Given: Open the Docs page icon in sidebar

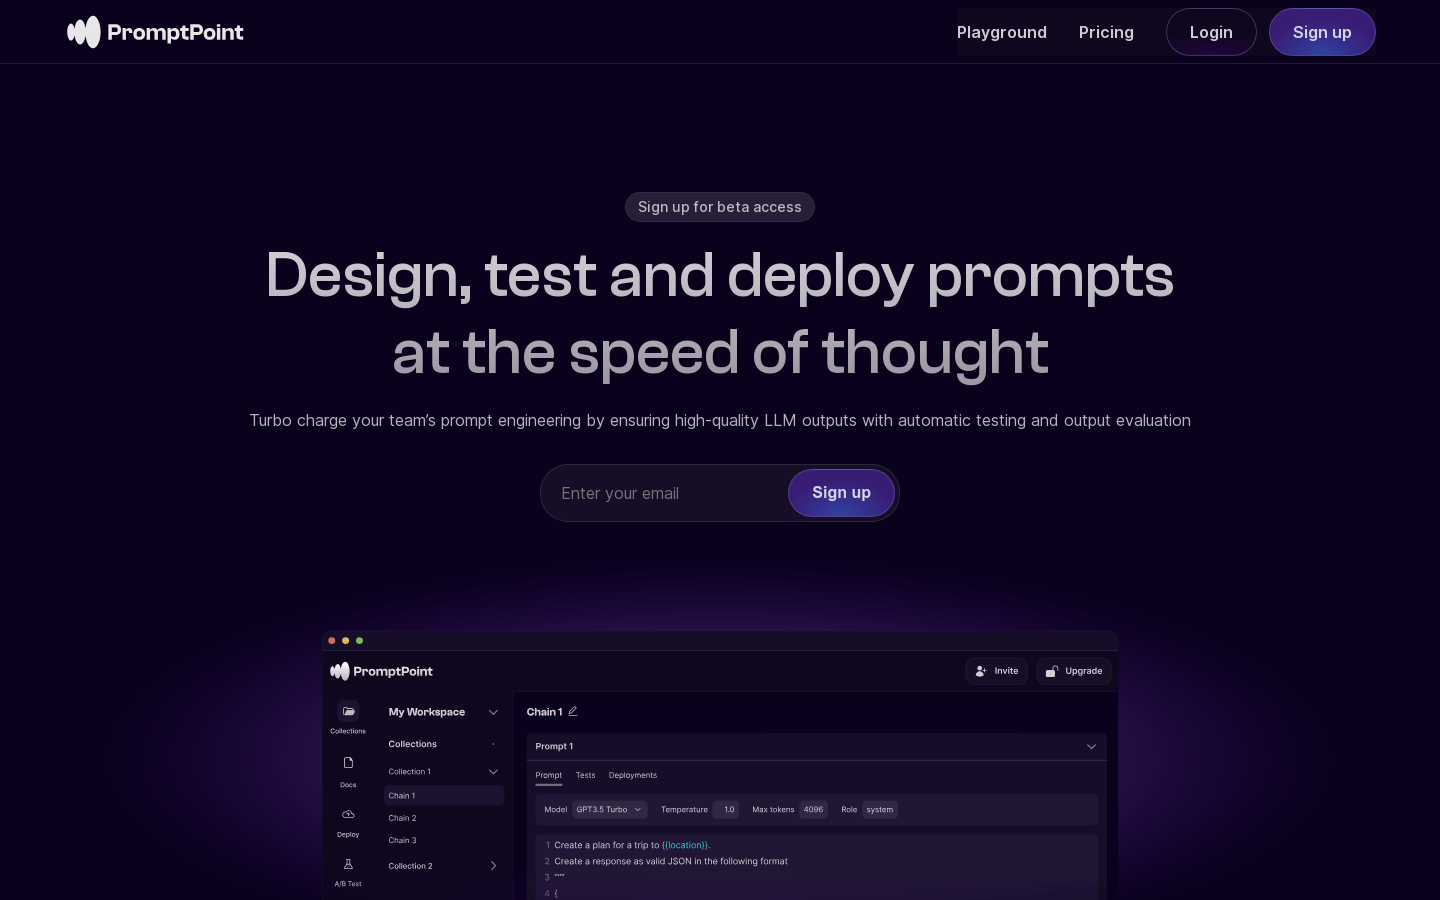Looking at the screenshot, I should coord(348,763).
